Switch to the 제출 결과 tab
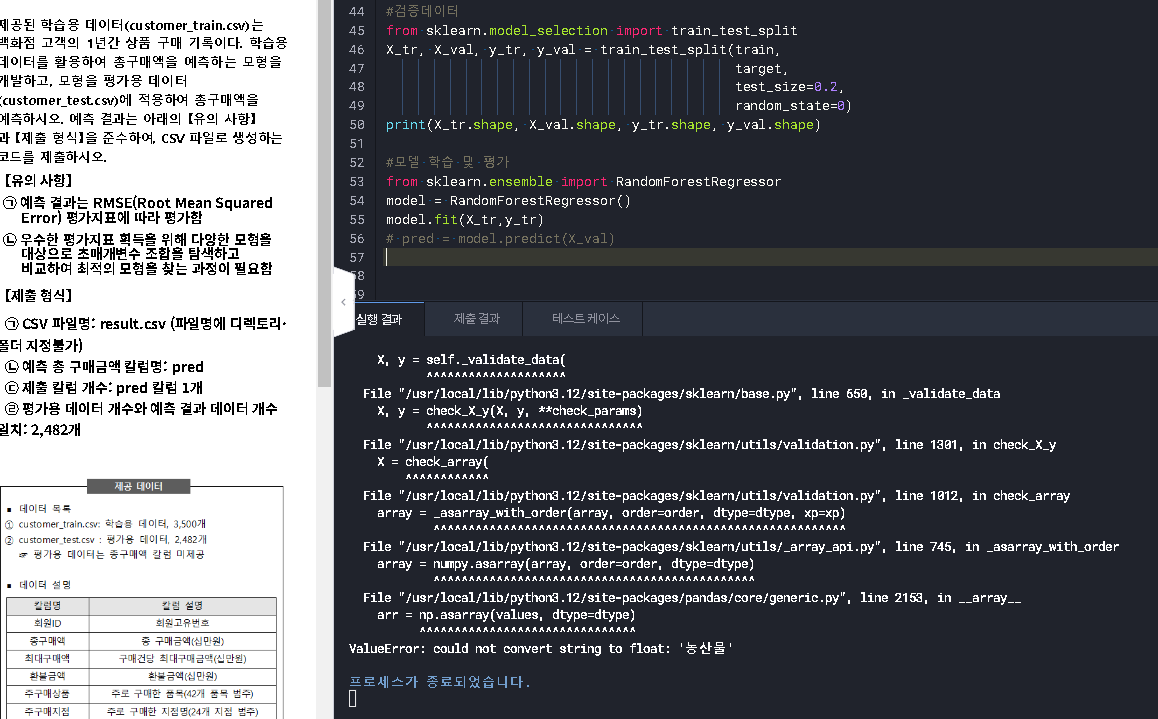The width and height of the screenshot is (1158, 719). pyautogui.click(x=476, y=318)
